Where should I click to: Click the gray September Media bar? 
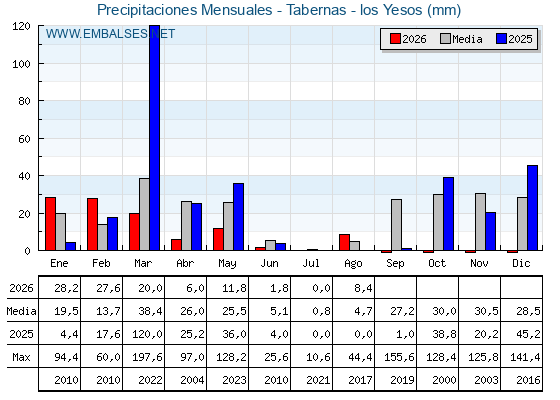pos(396,225)
